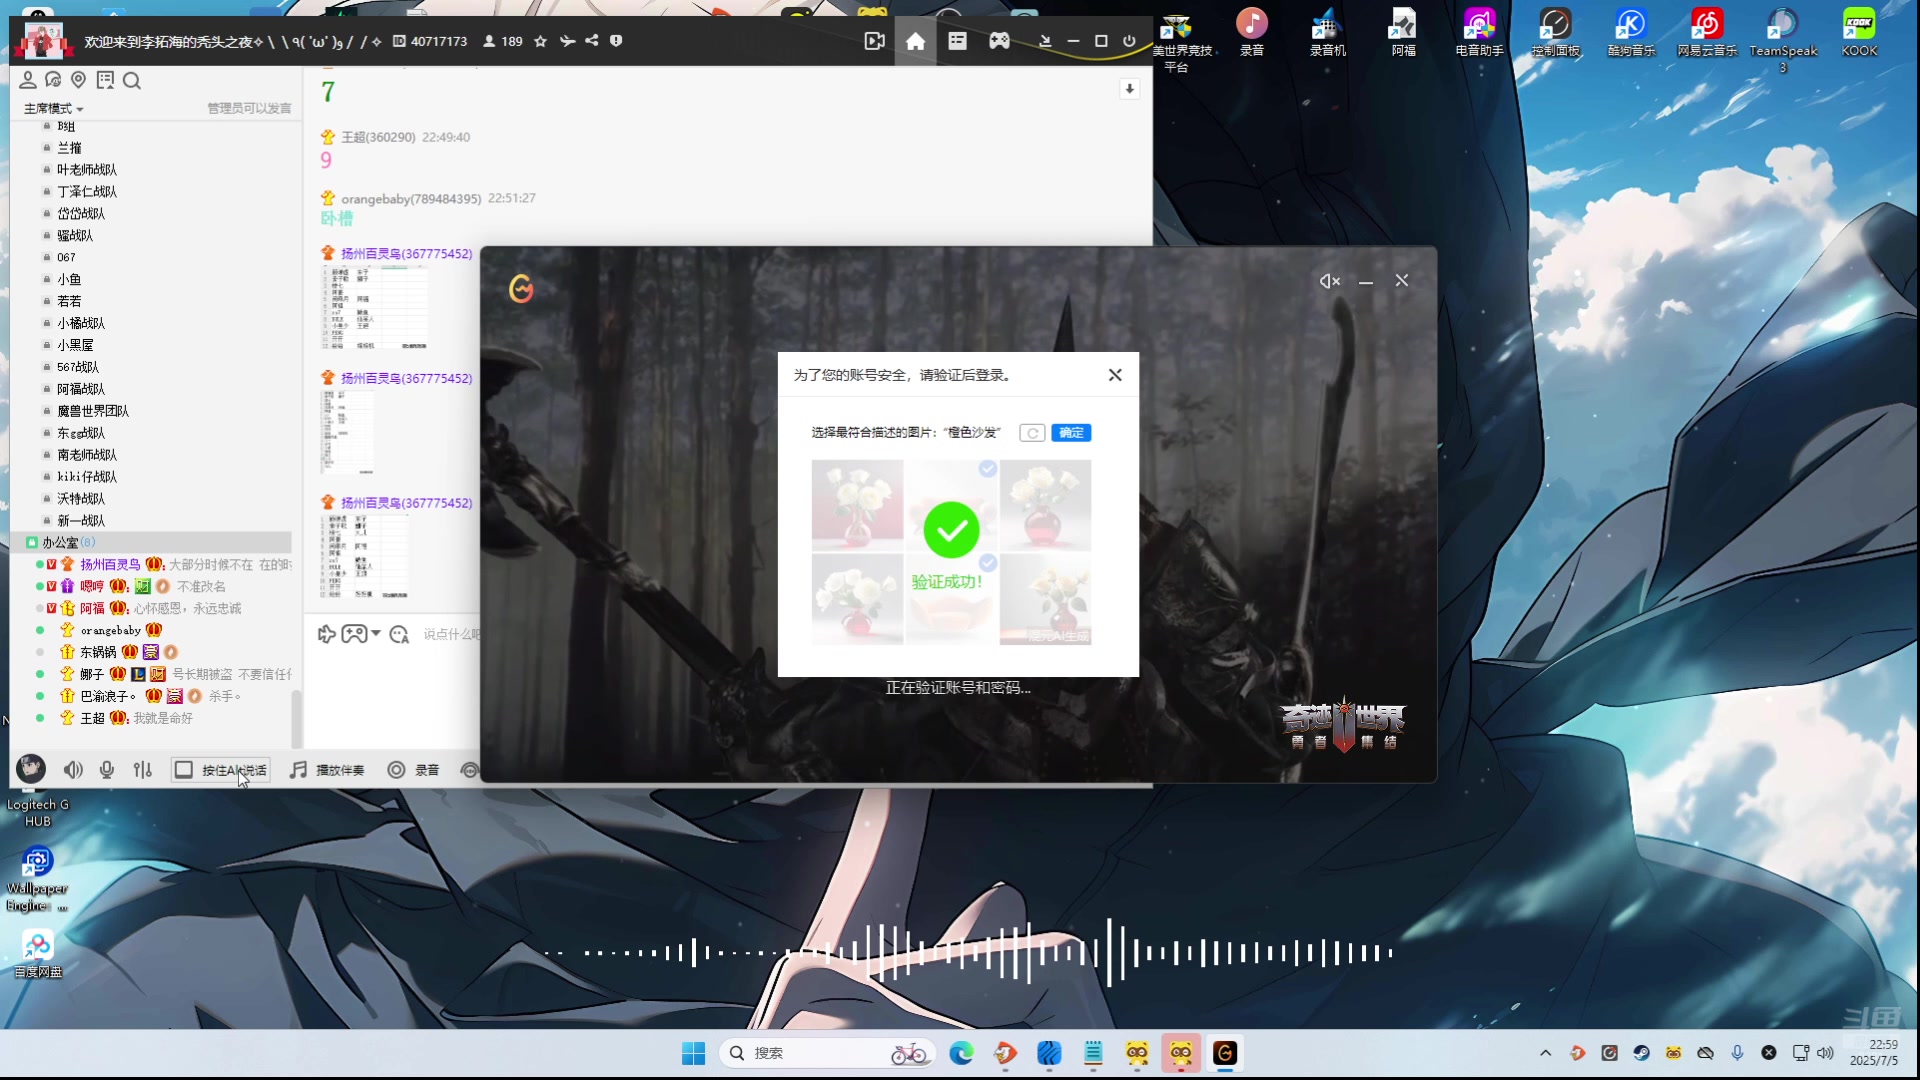Toggle the speaker volume icon in YY bottom bar
This screenshot has width=1920, height=1080.
tap(73, 770)
